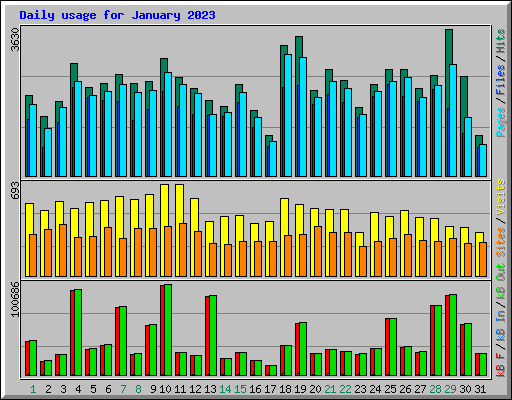The width and height of the screenshot is (512, 400).
Task: Select day 25 on the x-axis
Action: (390, 389)
